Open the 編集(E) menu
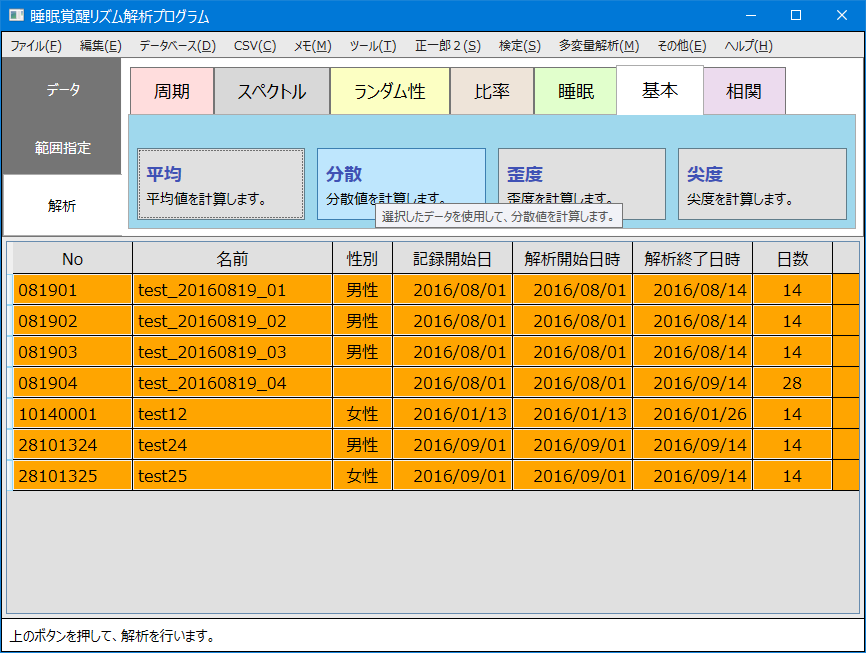 pos(101,46)
